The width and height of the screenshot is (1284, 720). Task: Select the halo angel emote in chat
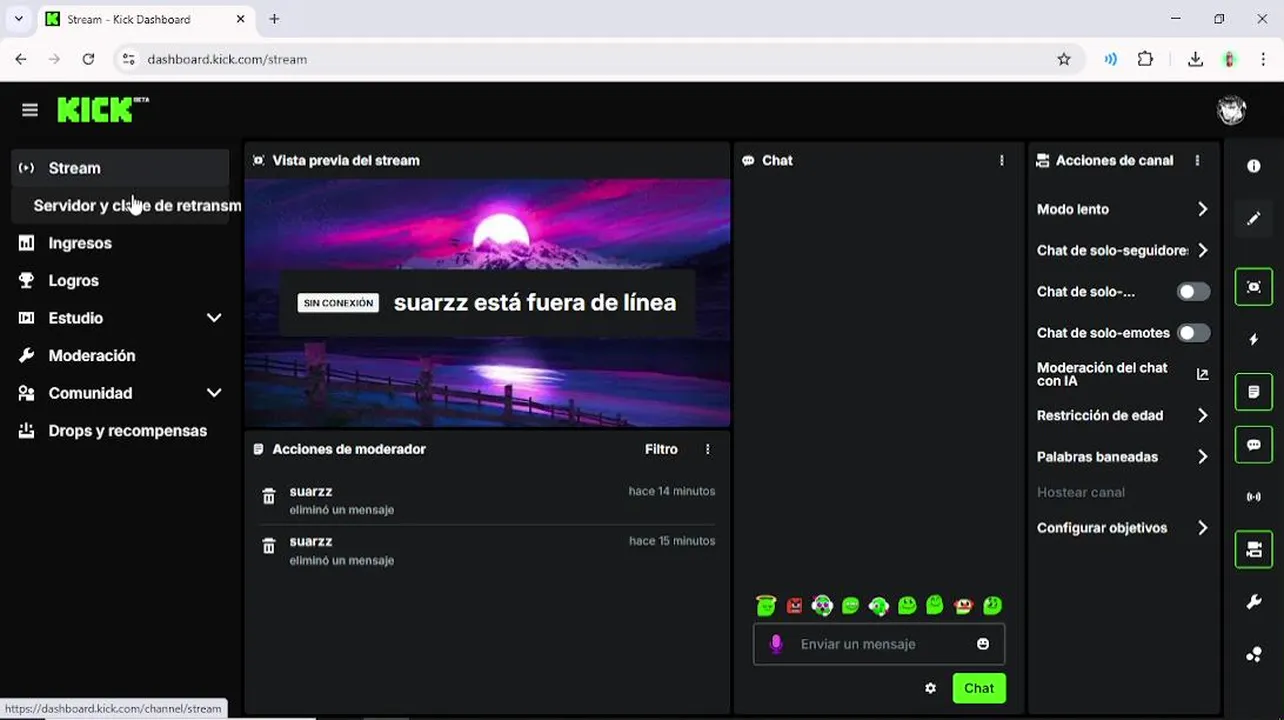point(766,605)
